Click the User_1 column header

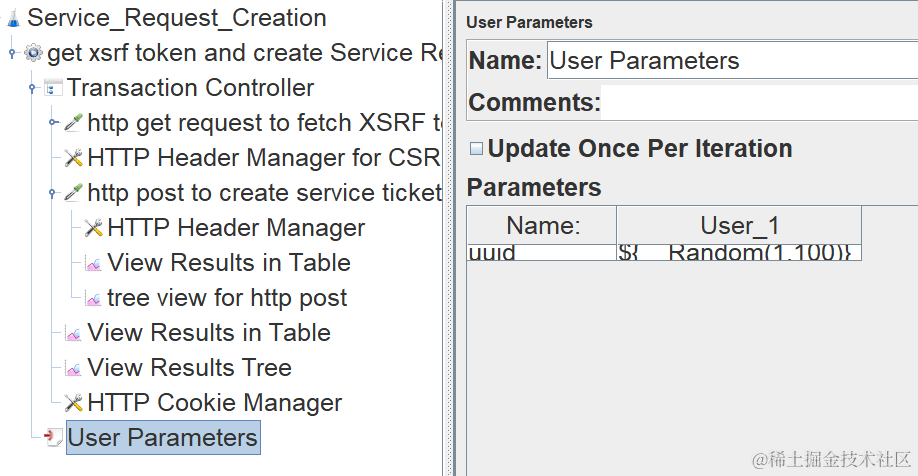[739, 225]
